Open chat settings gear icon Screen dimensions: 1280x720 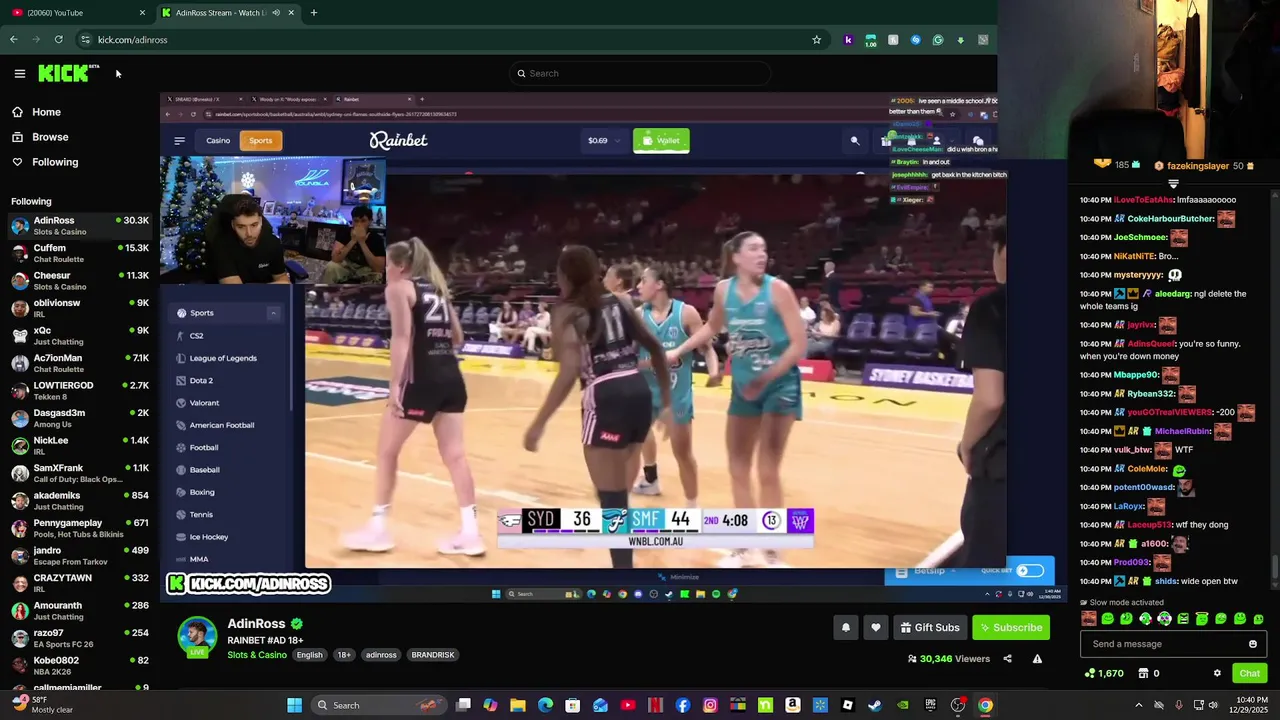[1217, 674]
